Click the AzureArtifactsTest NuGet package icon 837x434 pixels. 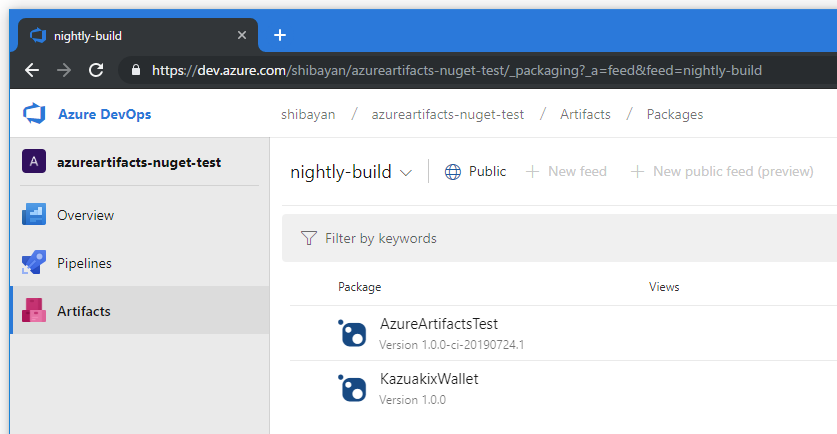pos(353,333)
